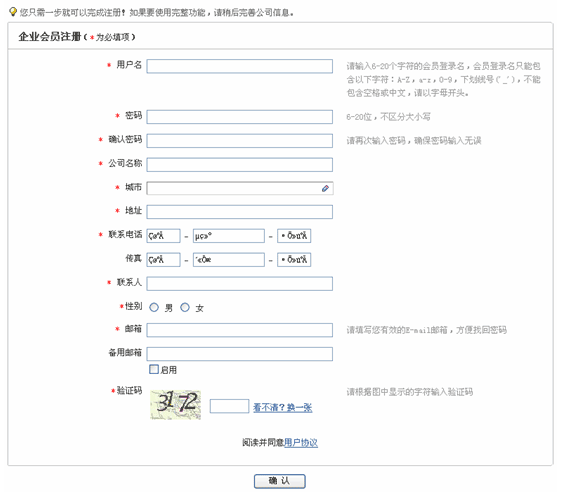562x493 pixels.
Task: Click the captcha image showing 3172
Action: pos(175,405)
